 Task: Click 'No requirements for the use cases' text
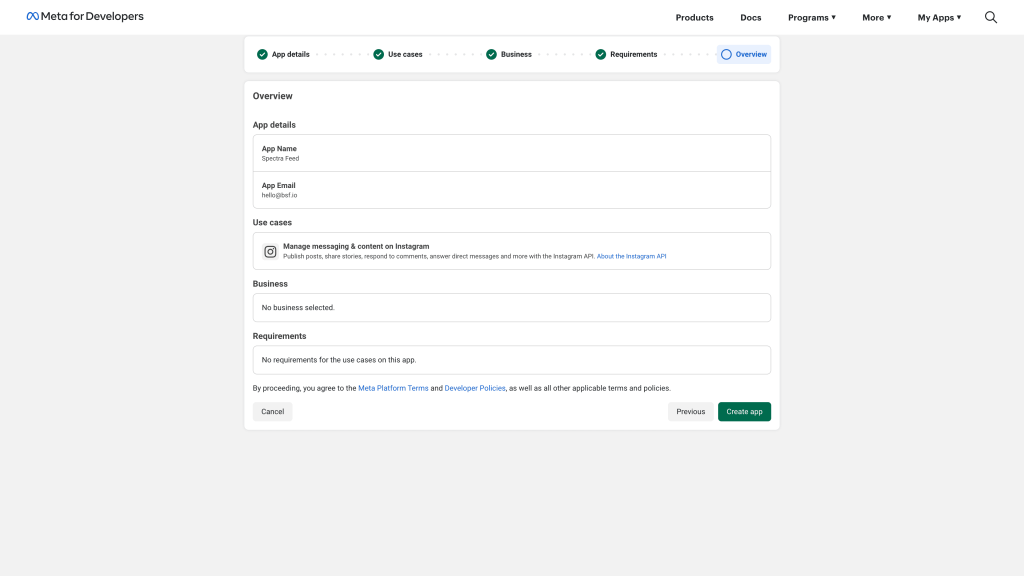click(338, 360)
